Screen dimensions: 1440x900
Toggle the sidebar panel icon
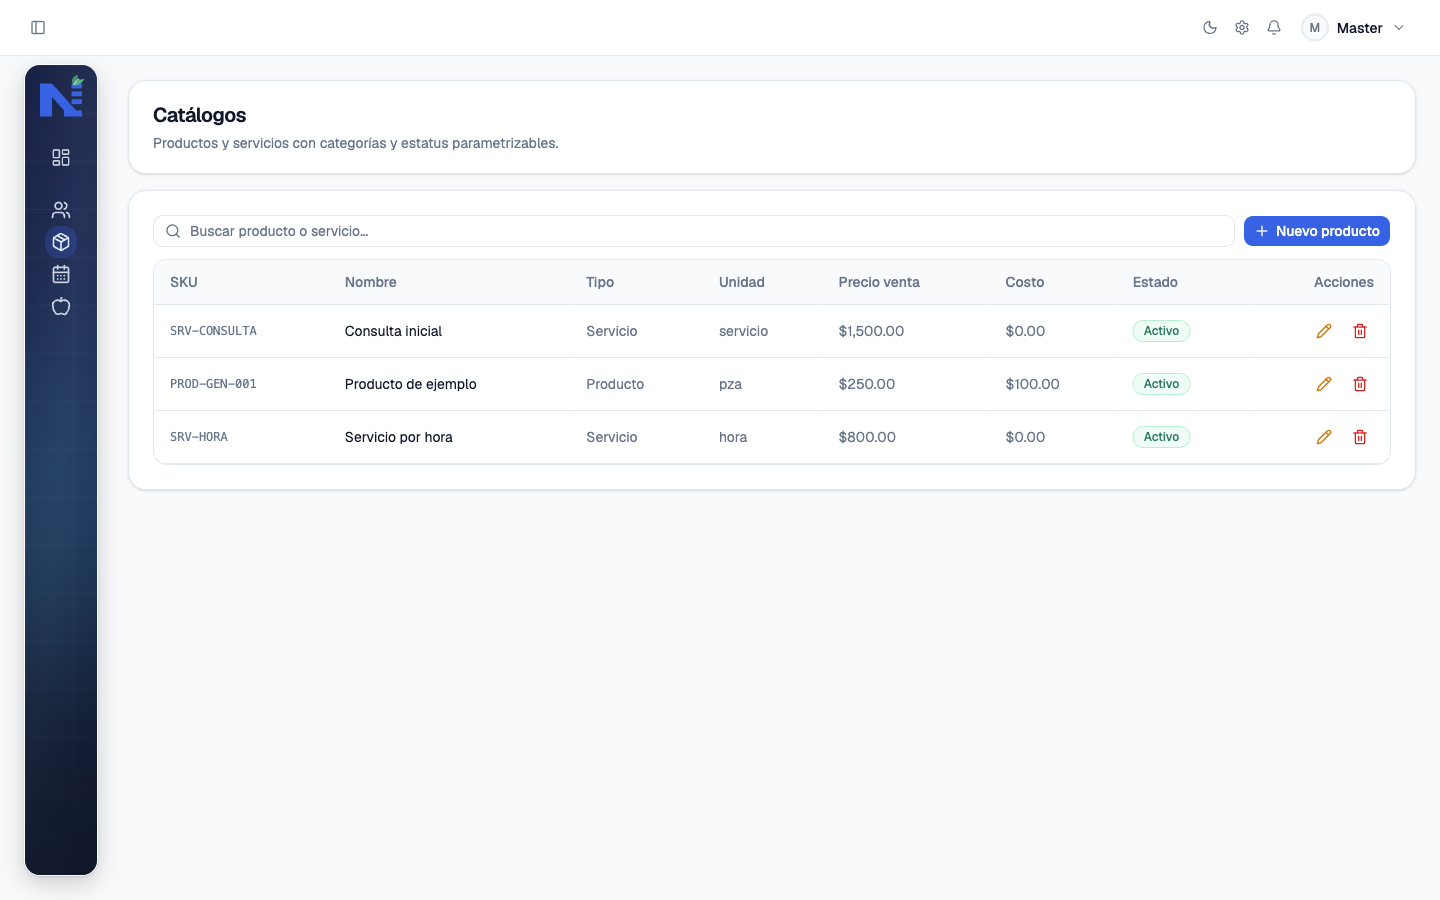(38, 28)
